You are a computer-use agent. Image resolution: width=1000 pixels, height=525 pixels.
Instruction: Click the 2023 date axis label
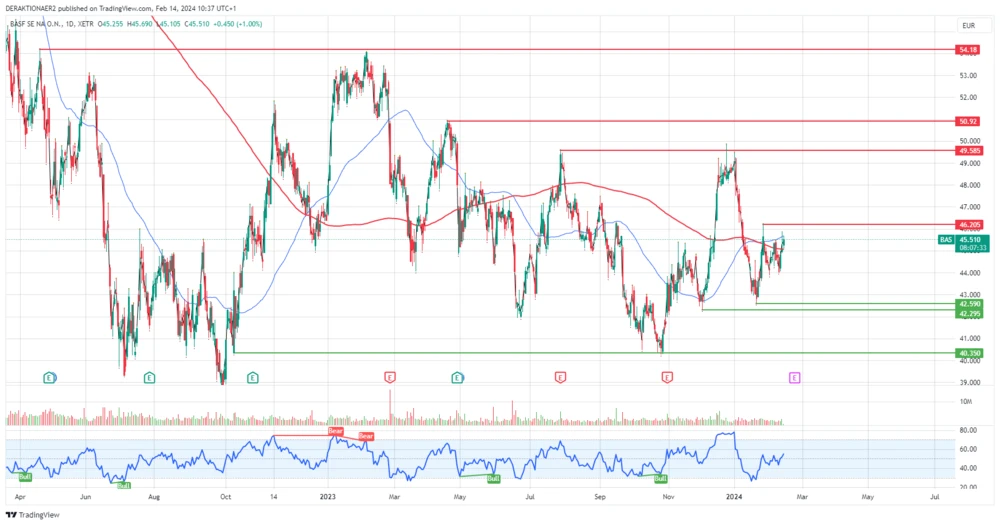point(328,496)
